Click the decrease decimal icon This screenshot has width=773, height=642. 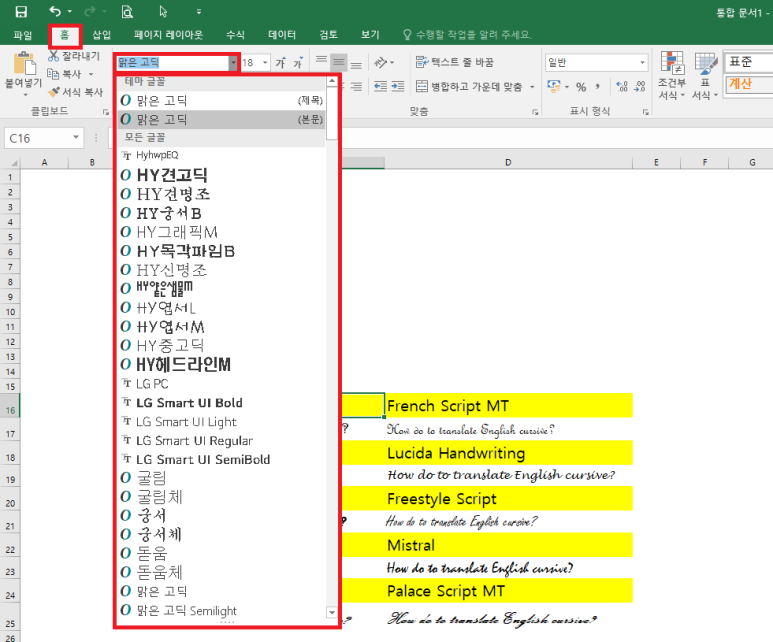tap(640, 87)
